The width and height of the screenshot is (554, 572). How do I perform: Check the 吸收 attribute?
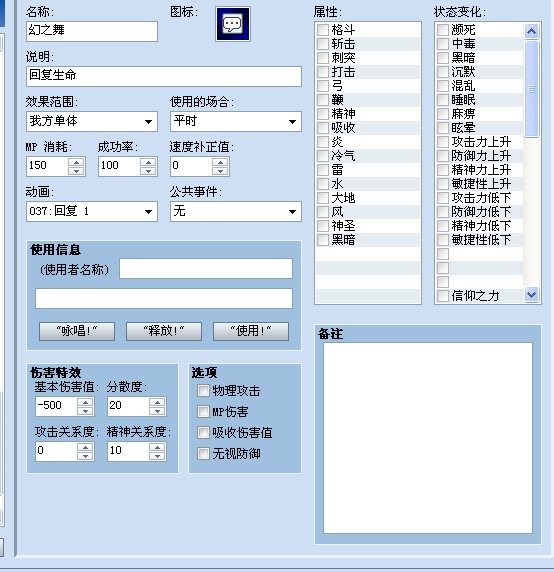tap(323, 128)
